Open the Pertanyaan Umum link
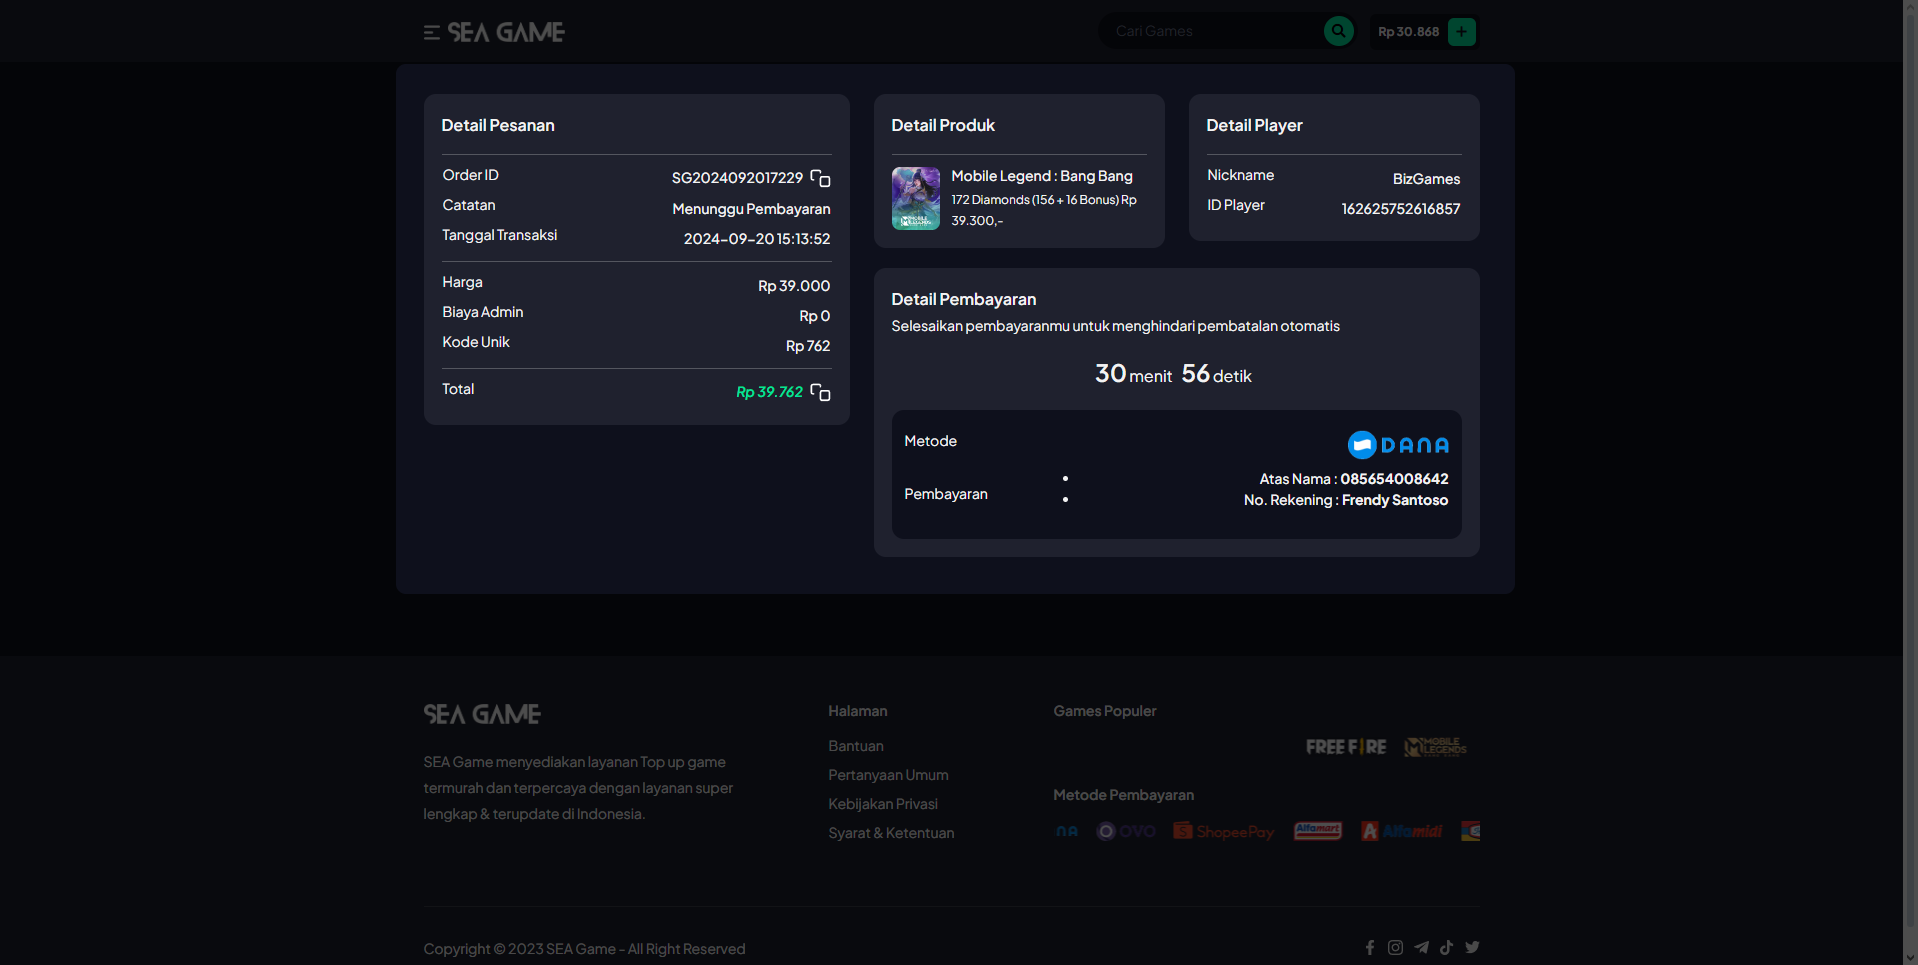The image size is (1918, 965). click(x=888, y=775)
